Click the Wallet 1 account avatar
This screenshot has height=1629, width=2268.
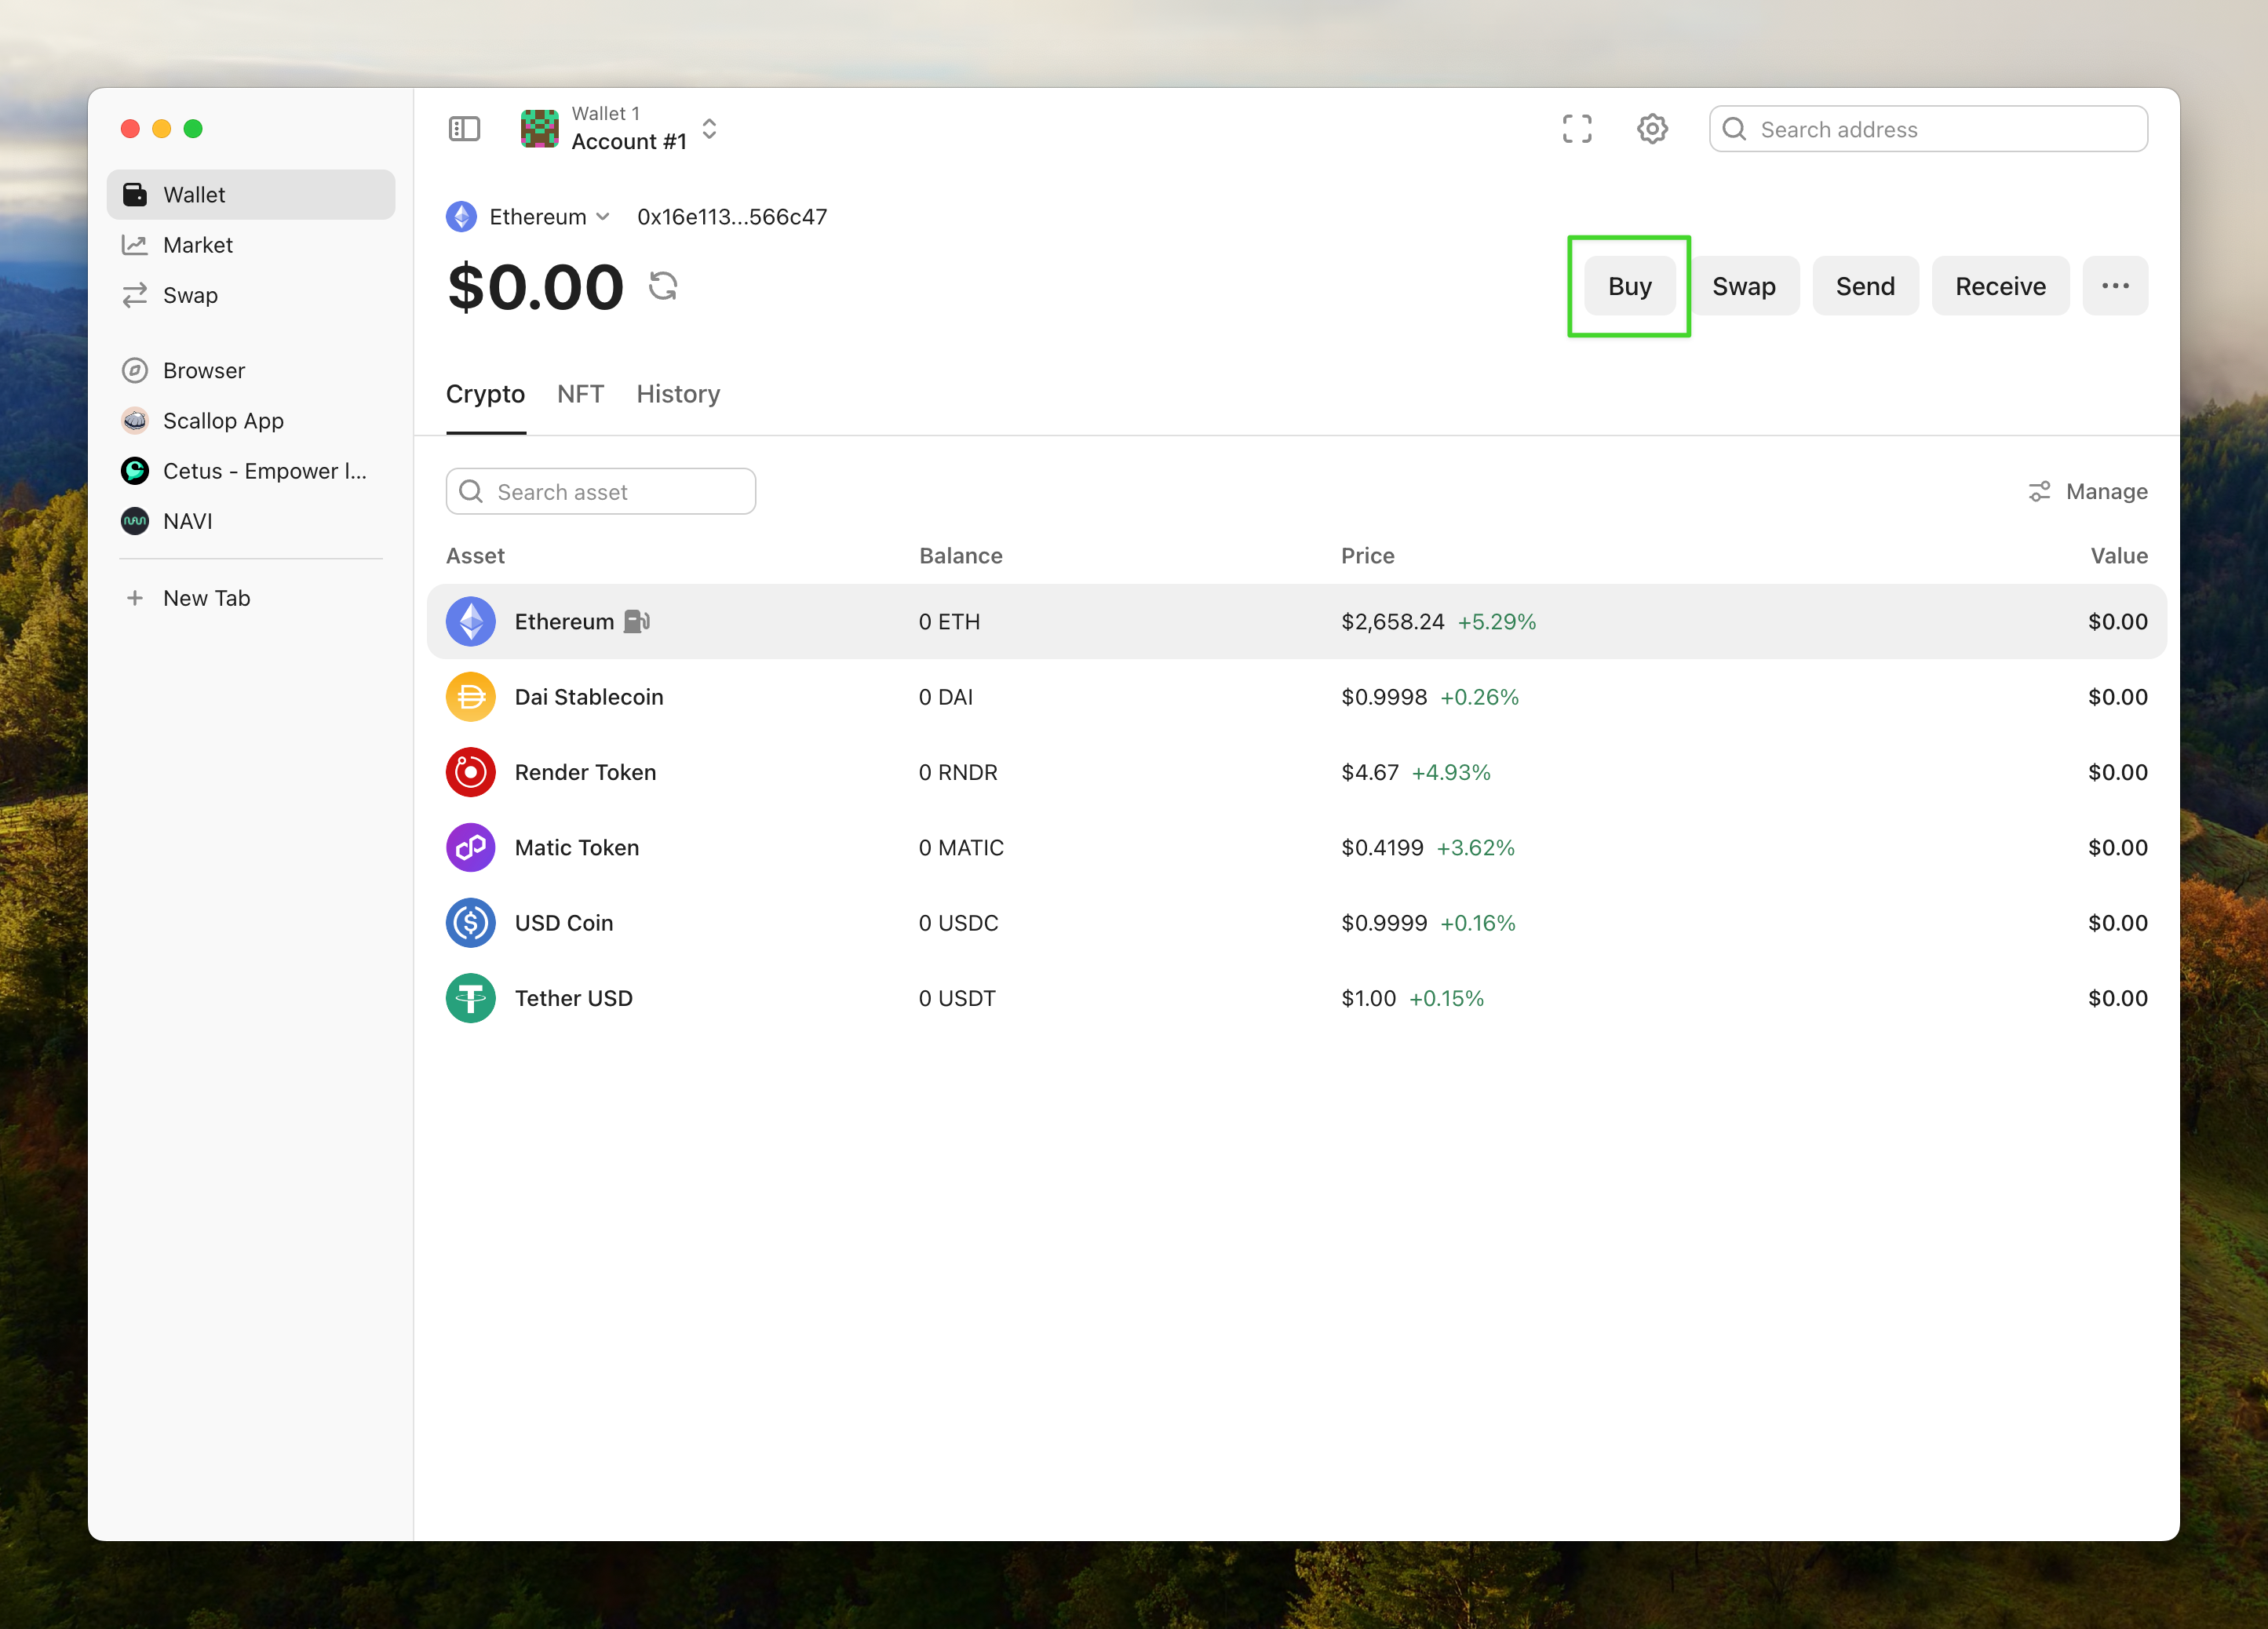click(540, 129)
